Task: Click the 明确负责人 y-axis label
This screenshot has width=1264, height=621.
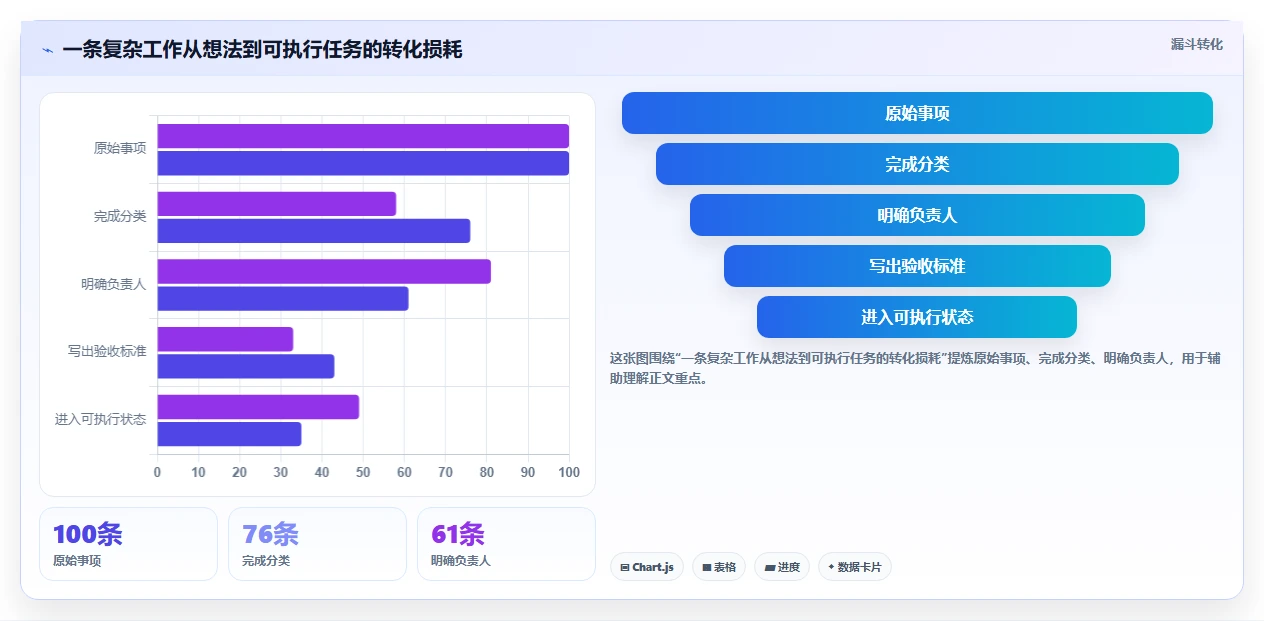Action: pyautogui.click(x=114, y=284)
